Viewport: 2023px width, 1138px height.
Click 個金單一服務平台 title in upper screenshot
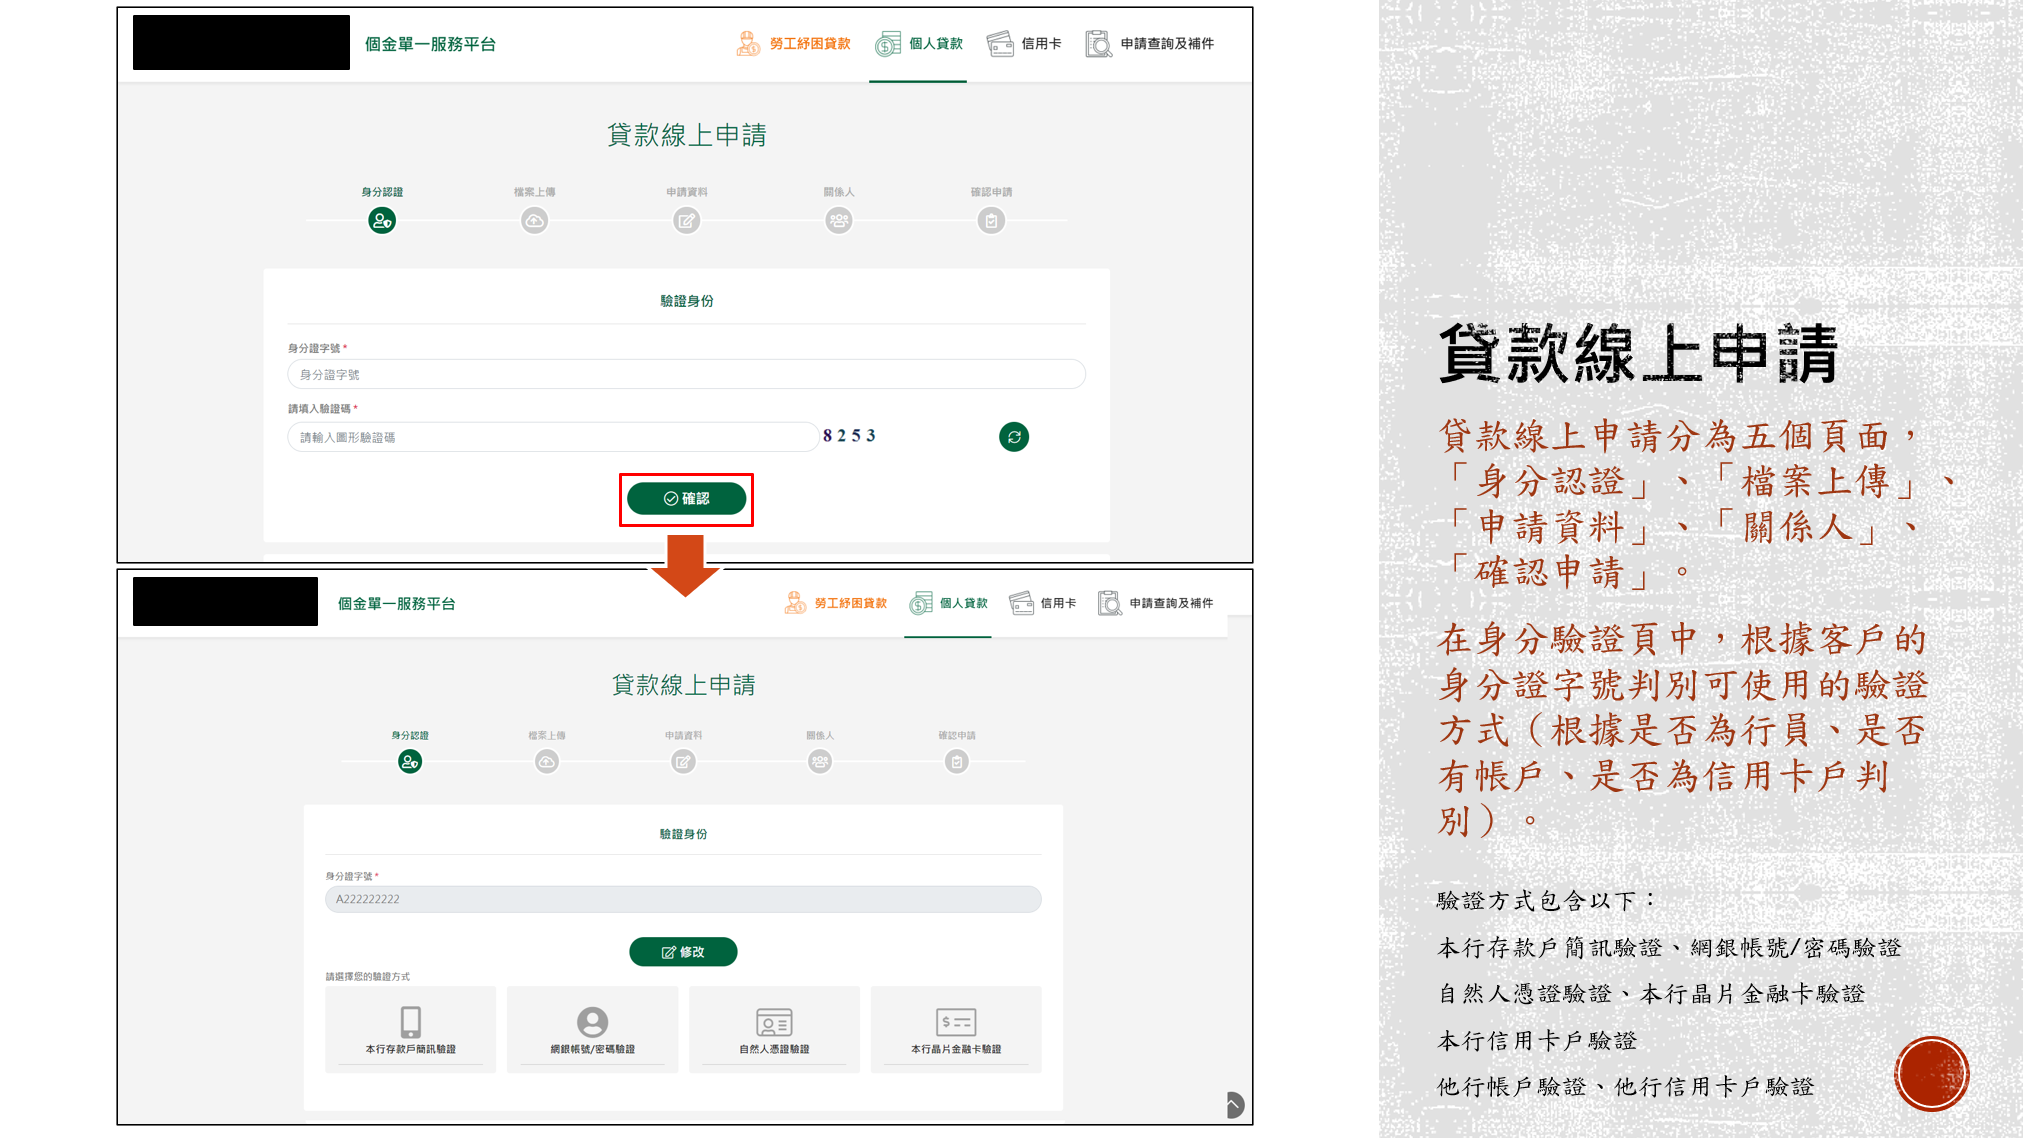tap(430, 44)
